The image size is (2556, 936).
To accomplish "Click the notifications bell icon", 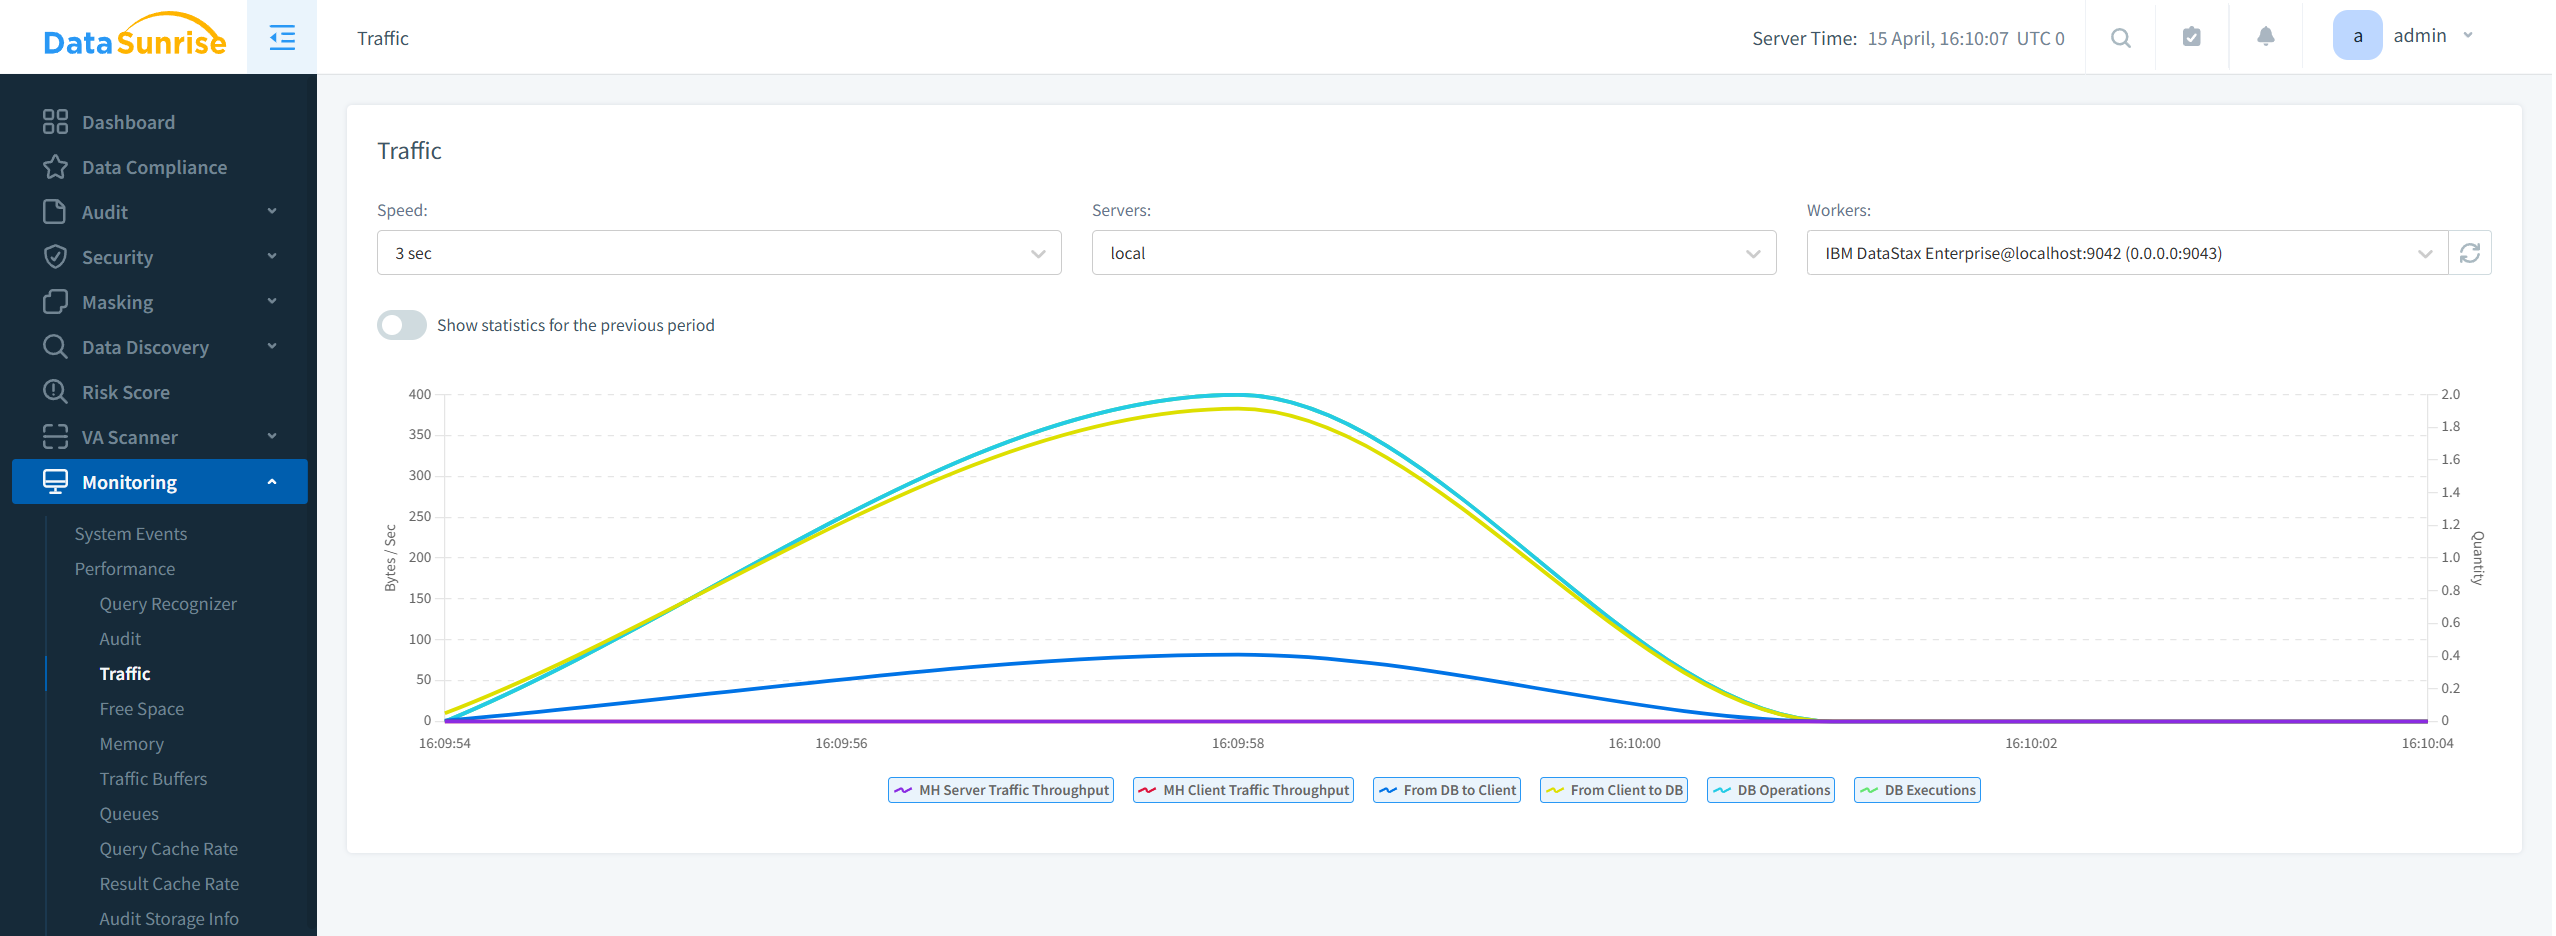I will tap(2264, 36).
